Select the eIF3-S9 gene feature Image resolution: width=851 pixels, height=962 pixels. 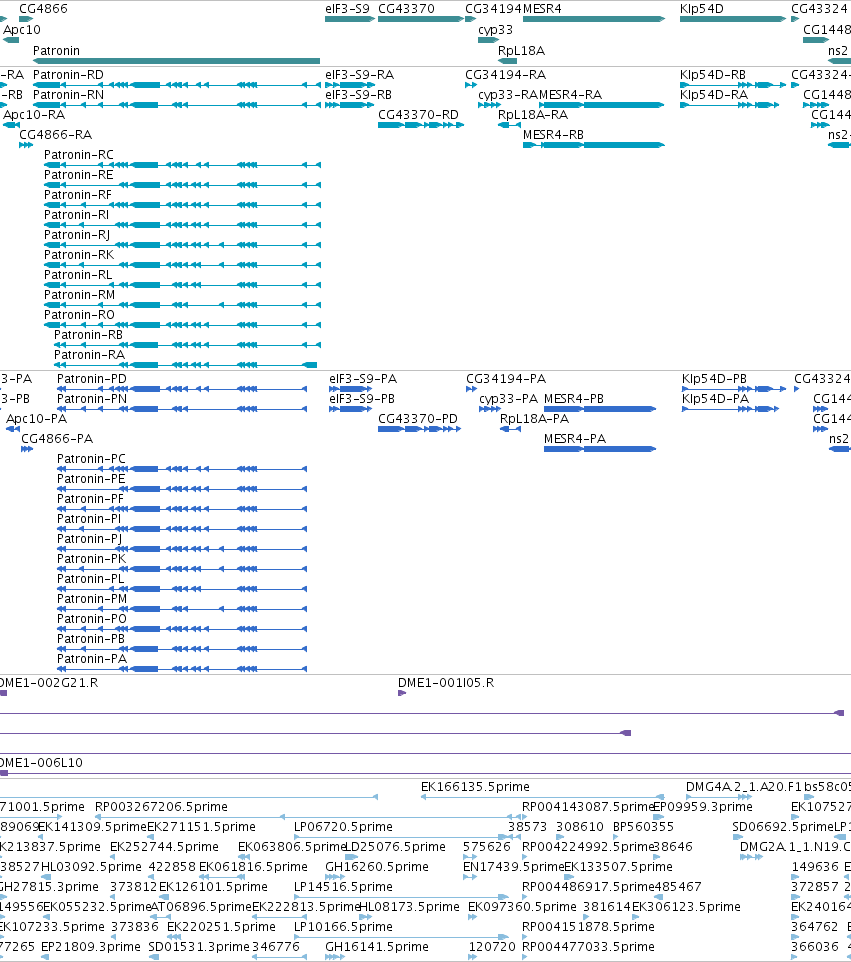point(350,19)
